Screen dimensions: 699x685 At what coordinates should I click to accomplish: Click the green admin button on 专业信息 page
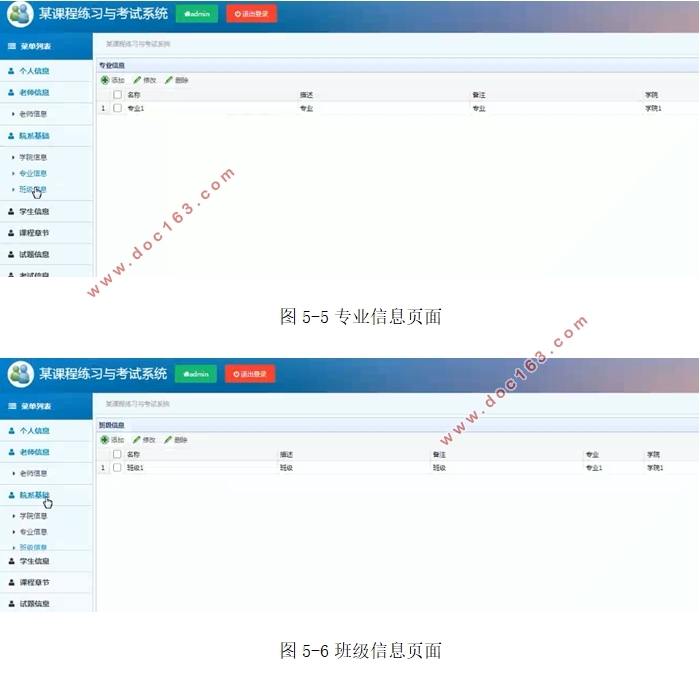point(197,14)
